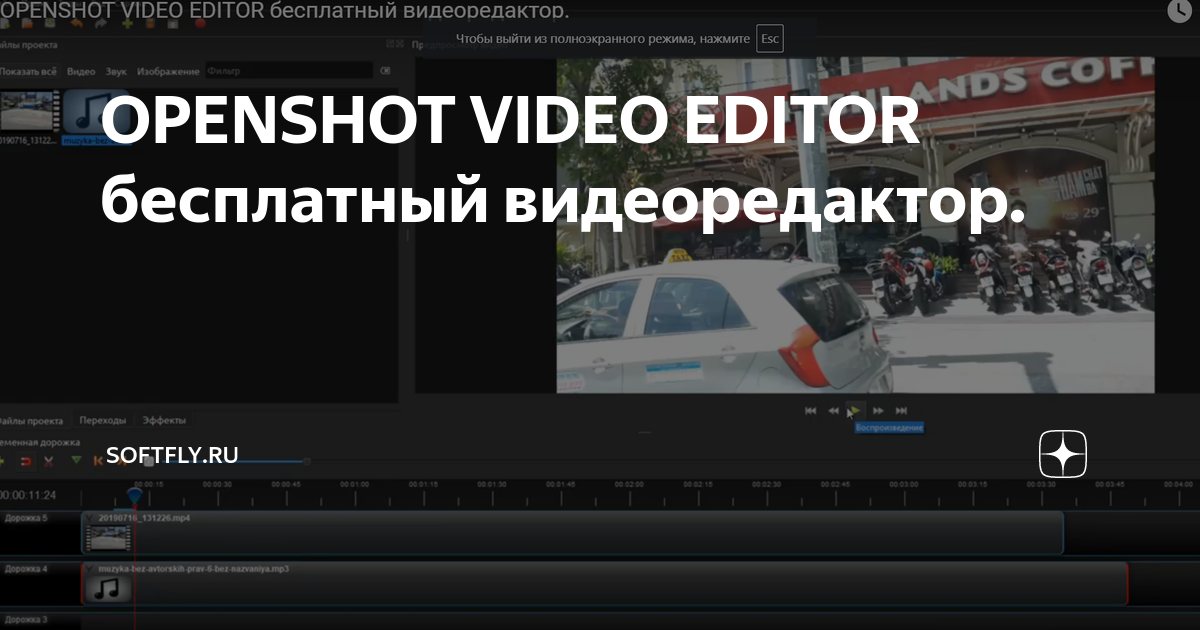The height and width of the screenshot is (630, 1200).
Task: Click the 00:00:11:24 timecode display
Action: point(28,495)
